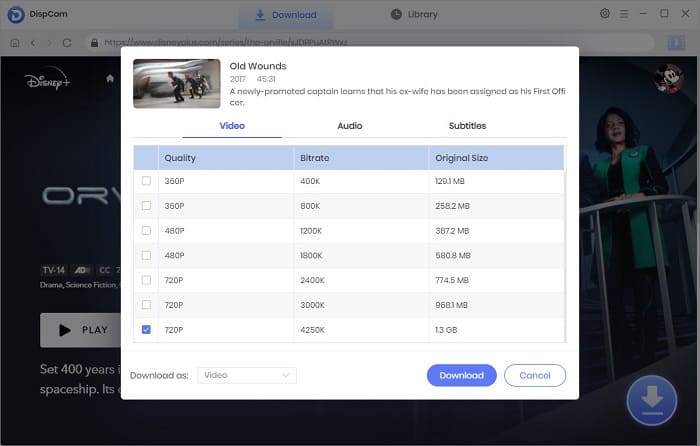Click the 45:31 duration text
This screenshot has height=446, width=700.
tap(266, 79)
